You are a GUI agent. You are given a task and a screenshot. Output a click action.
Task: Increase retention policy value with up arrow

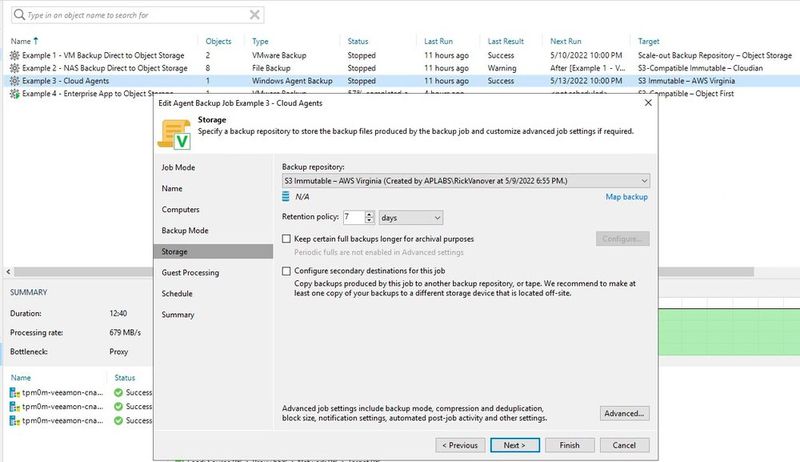tap(369, 214)
